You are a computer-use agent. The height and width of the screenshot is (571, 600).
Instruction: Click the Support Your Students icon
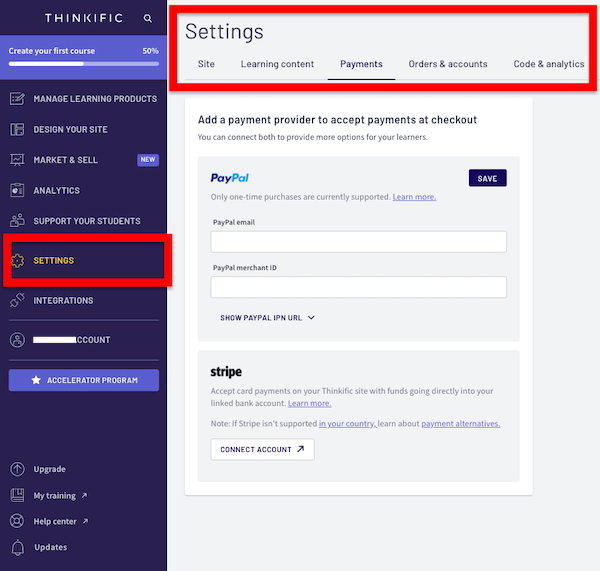(x=17, y=221)
